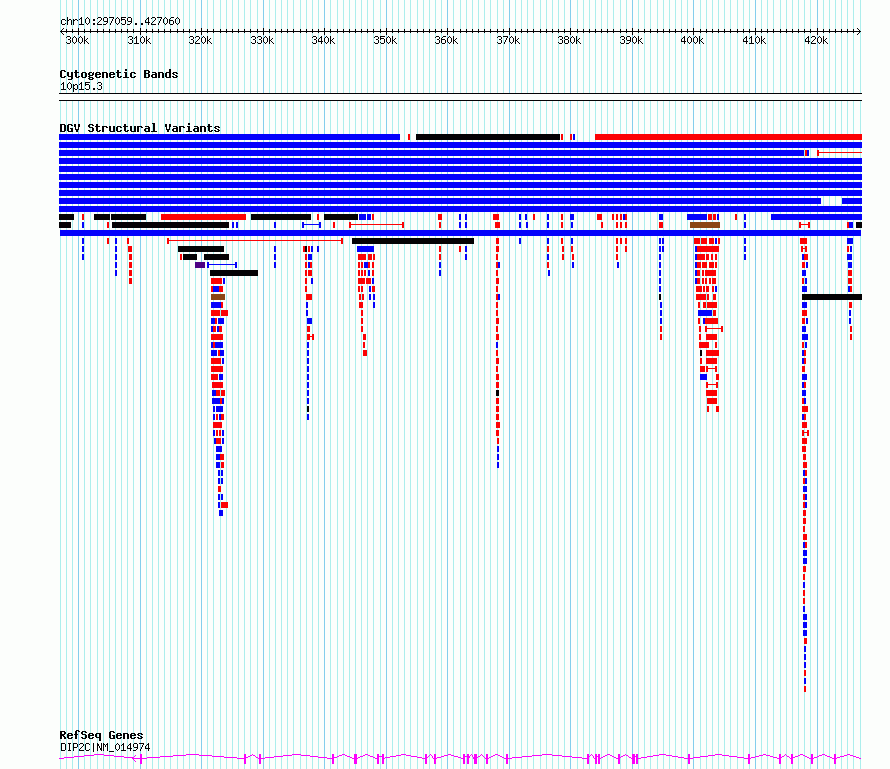The image size is (890, 769).
Task: Select the 360k position on the ruler
Action: 447,40
